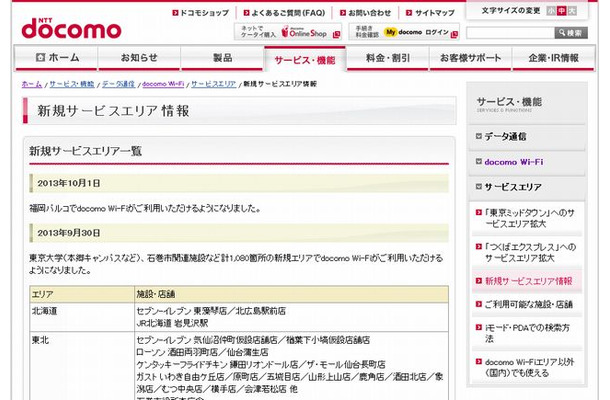This screenshot has width=610, height=400.
Task: Open the 企業・IR情報 navigation tab
Action: click(x=554, y=58)
